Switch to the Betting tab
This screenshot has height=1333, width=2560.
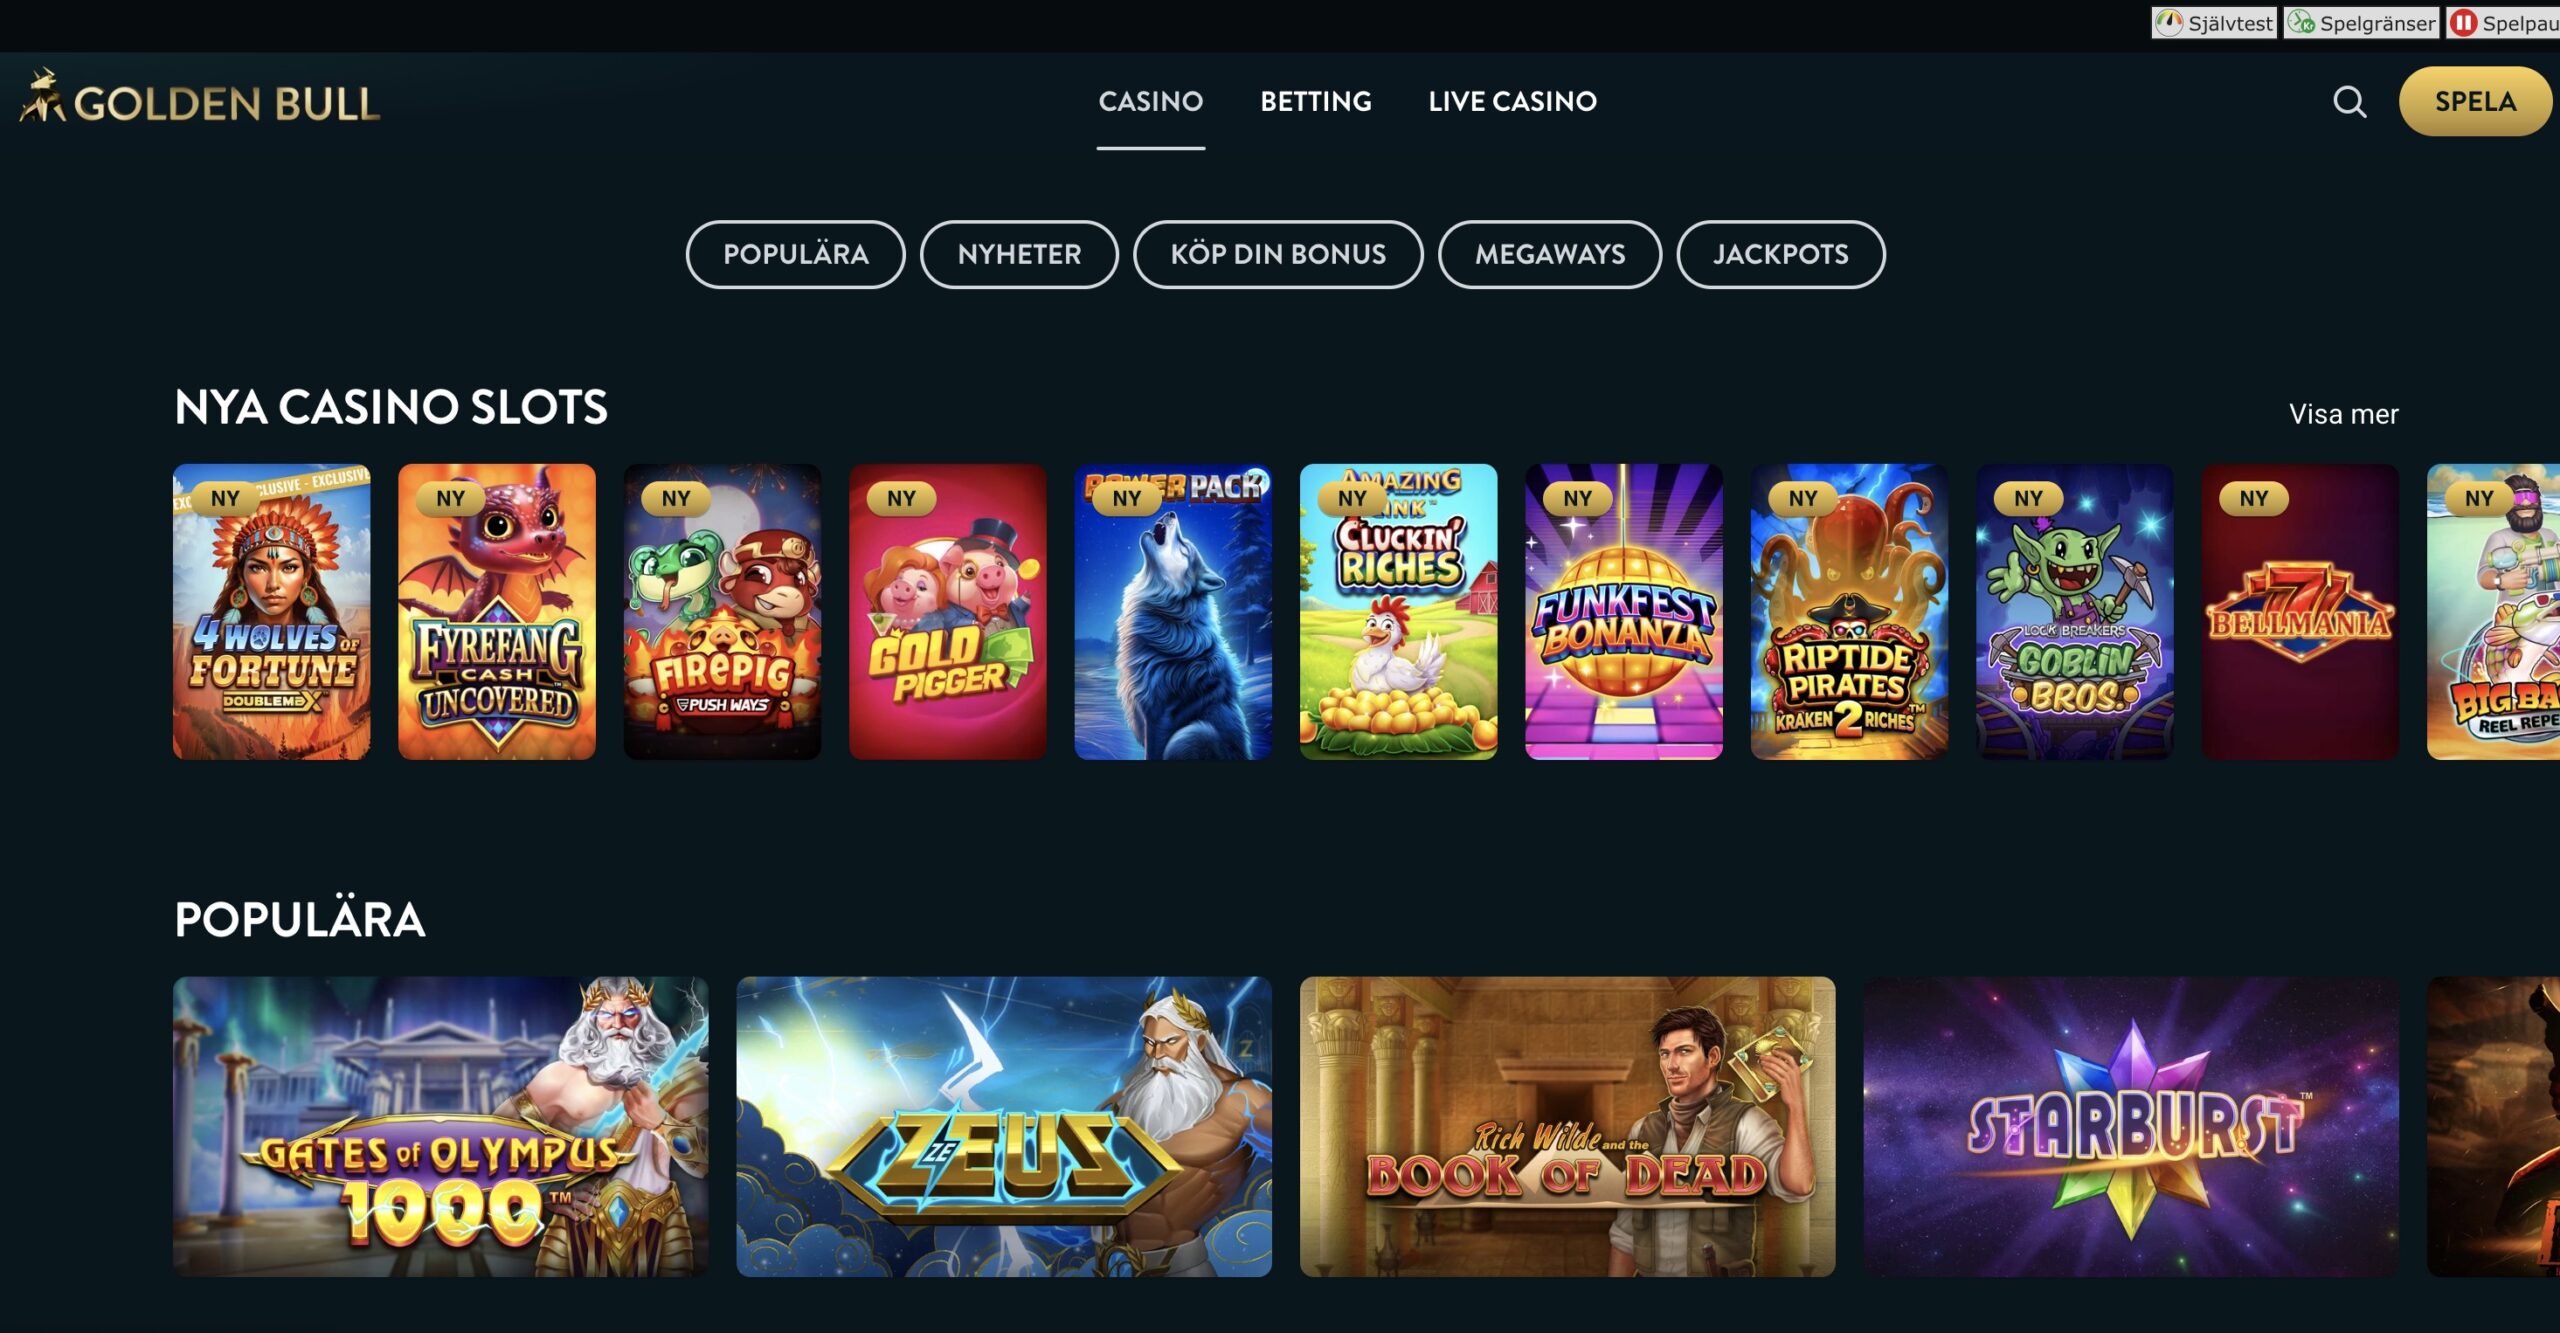pos(1315,101)
